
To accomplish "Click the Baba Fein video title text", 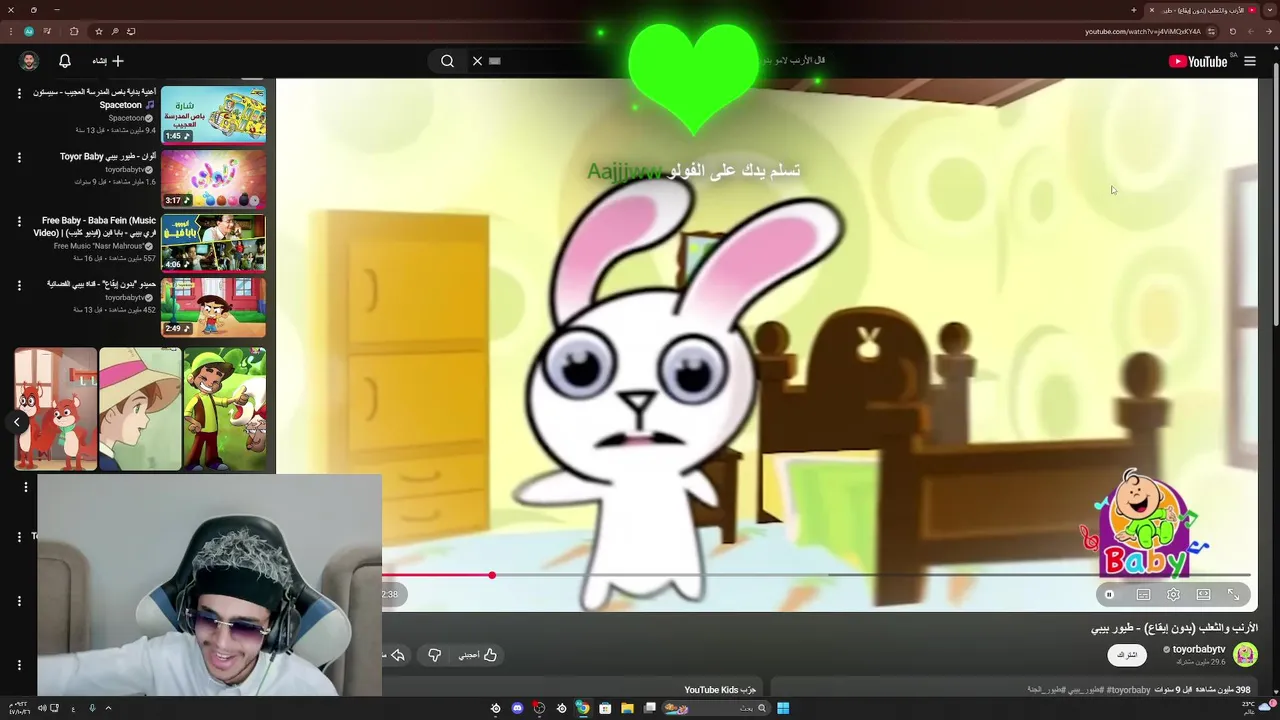I will click(95, 227).
